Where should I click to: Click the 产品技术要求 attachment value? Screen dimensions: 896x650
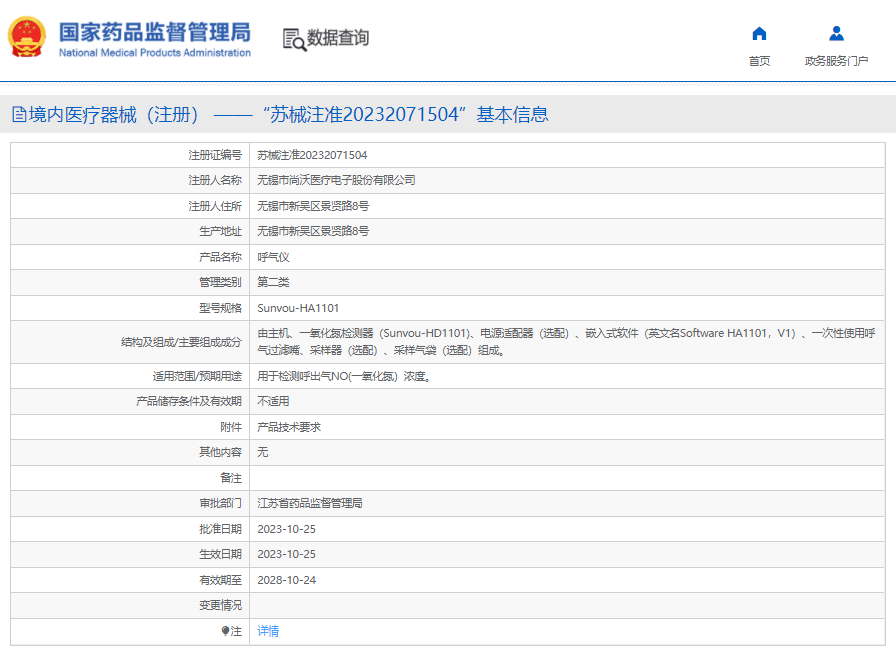[289, 427]
